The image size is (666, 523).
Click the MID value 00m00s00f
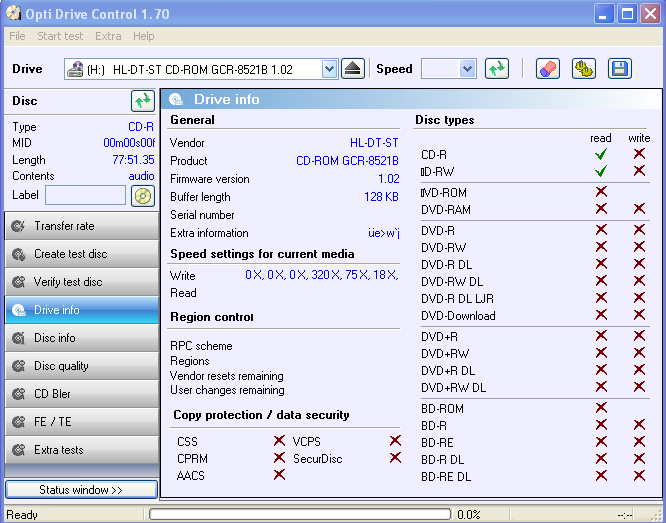click(x=129, y=143)
